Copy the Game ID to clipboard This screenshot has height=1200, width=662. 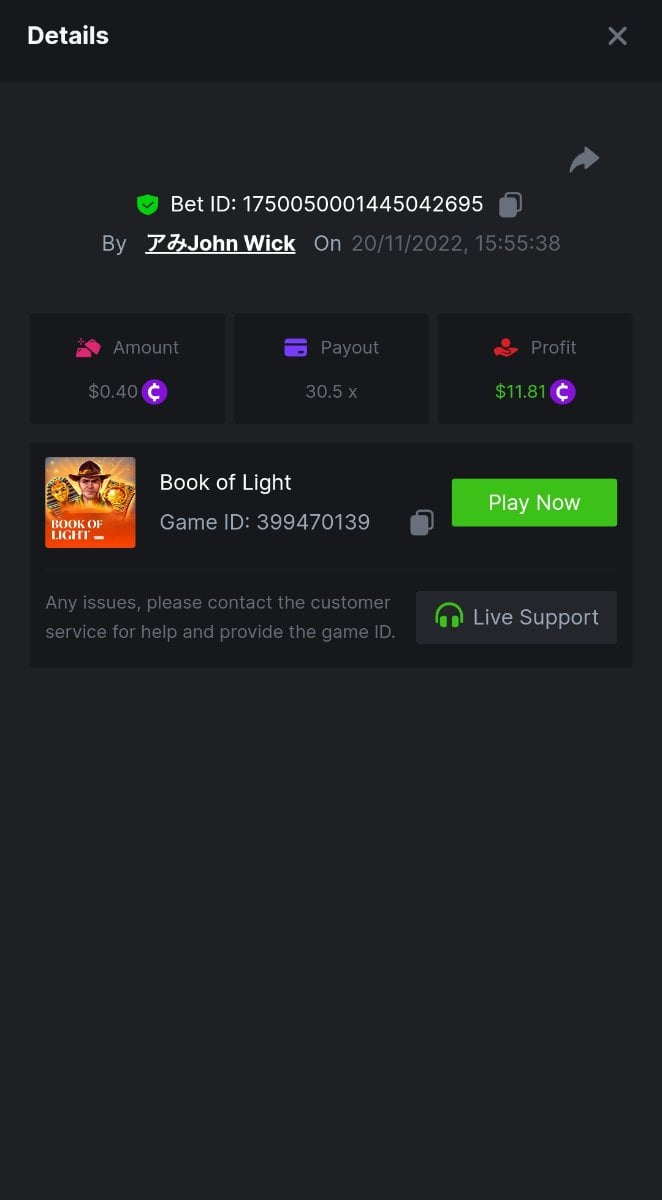point(422,523)
